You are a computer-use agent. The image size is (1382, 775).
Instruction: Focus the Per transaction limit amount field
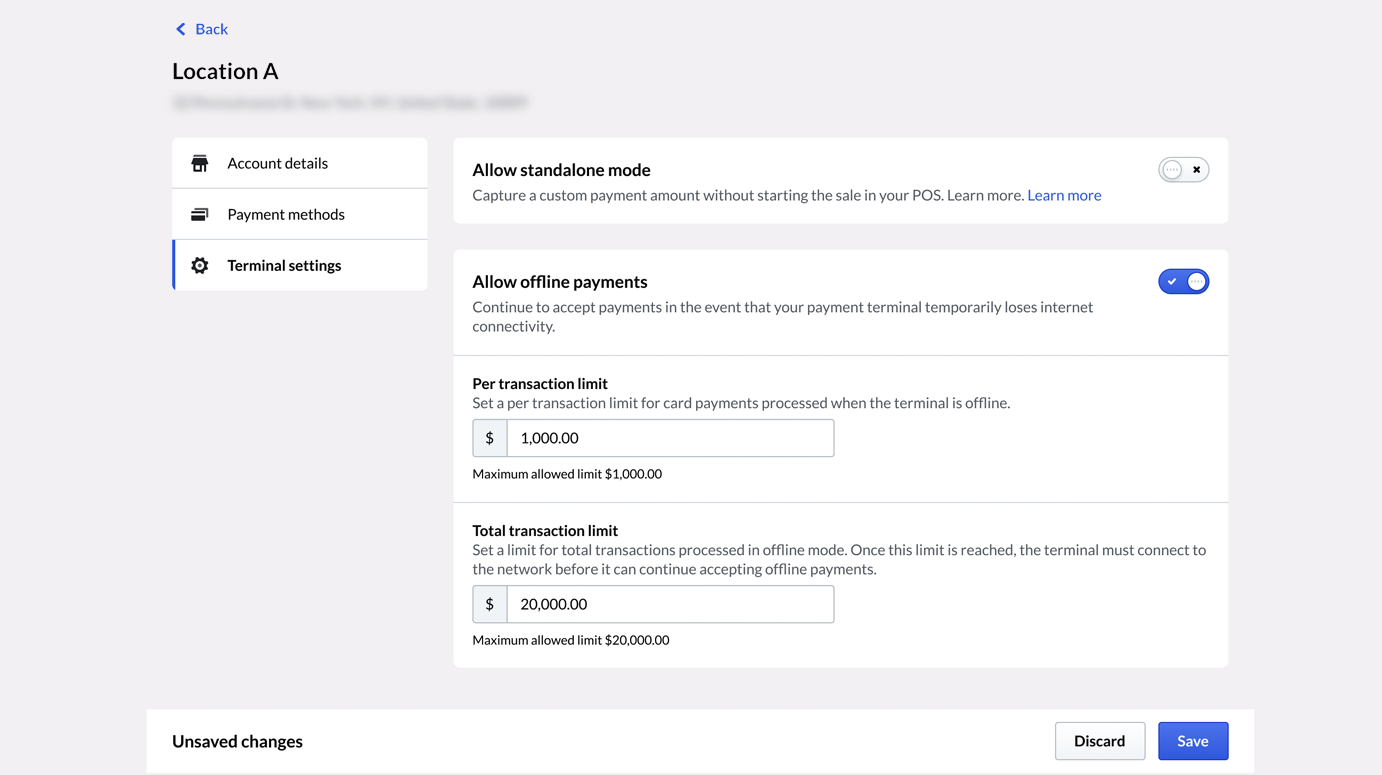(670, 438)
